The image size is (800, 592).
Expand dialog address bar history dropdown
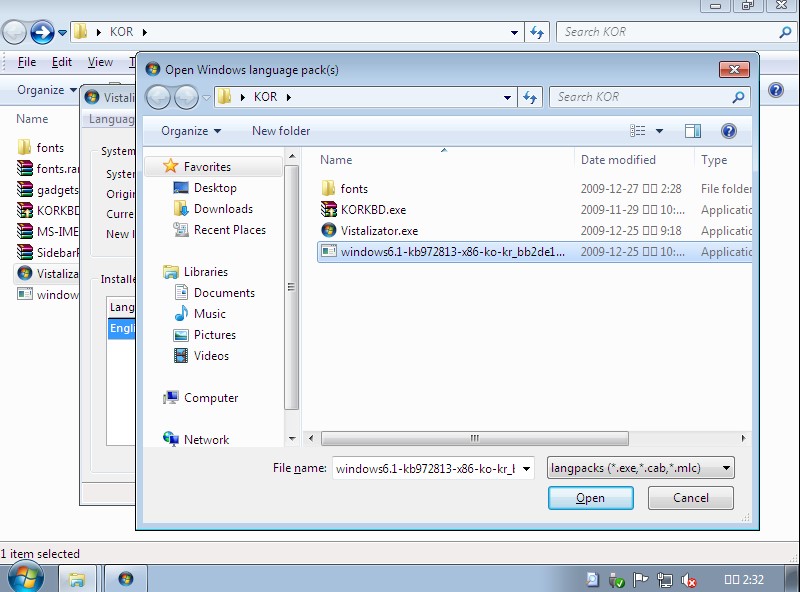pyautogui.click(x=507, y=97)
